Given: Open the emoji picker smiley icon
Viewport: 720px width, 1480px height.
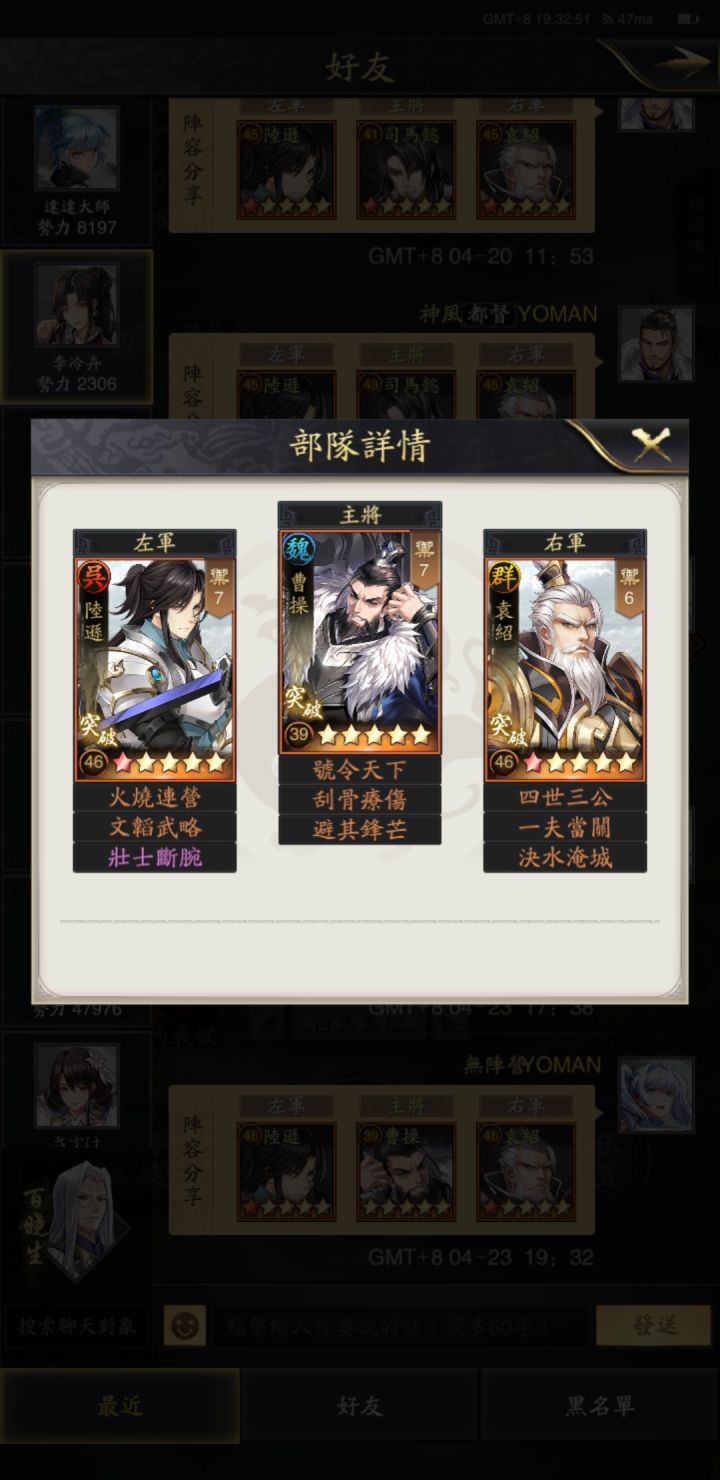Looking at the screenshot, I should pos(185,1326).
